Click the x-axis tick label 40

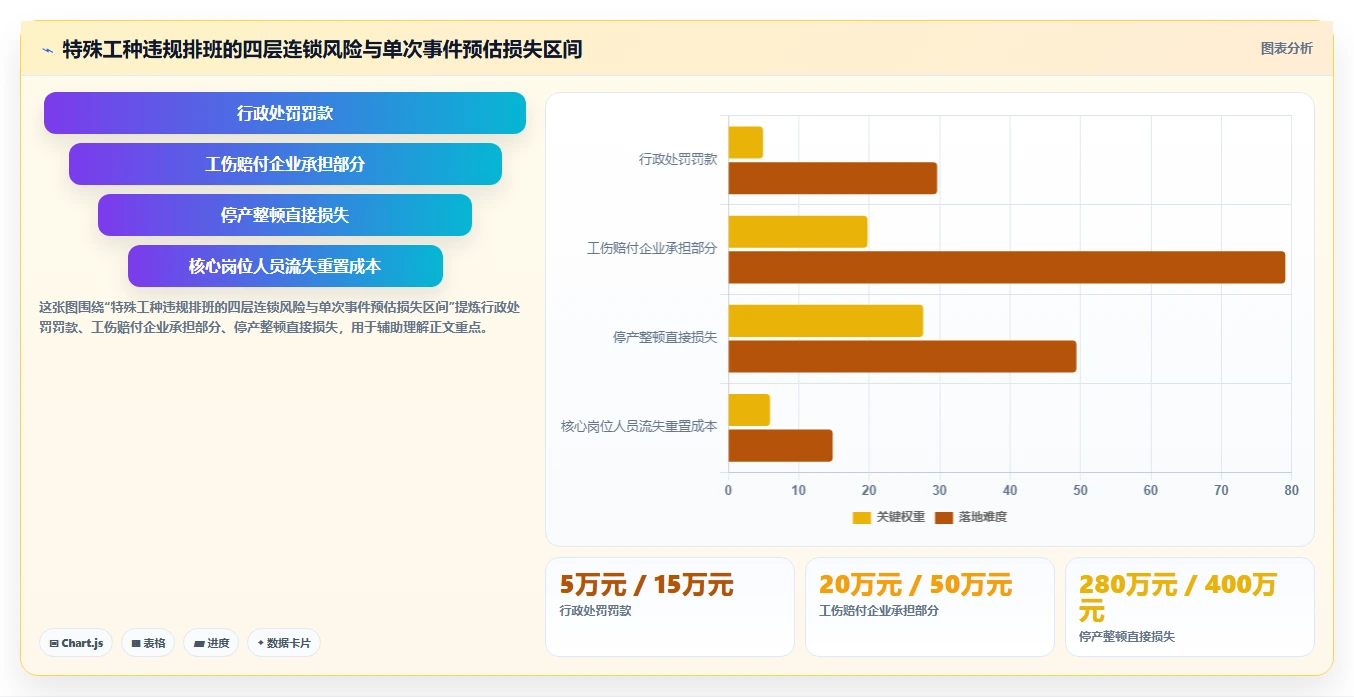click(x=1010, y=490)
